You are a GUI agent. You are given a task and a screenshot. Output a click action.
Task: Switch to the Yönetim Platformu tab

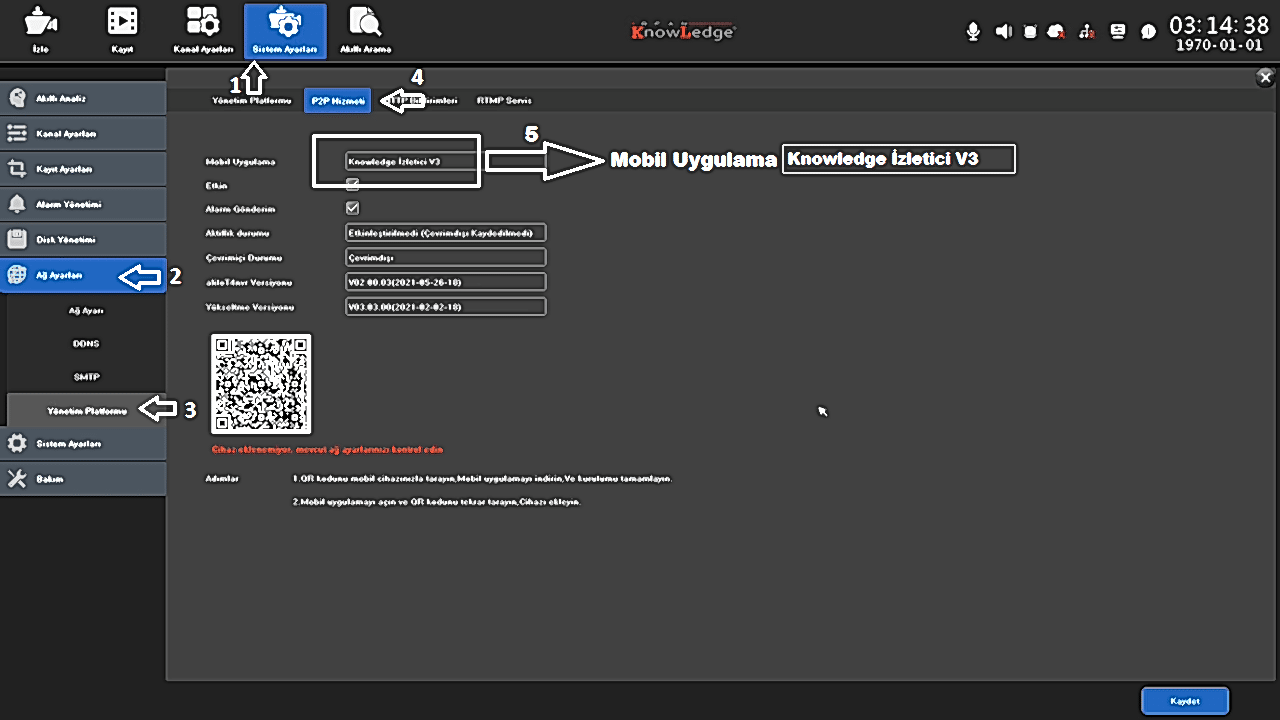251,100
